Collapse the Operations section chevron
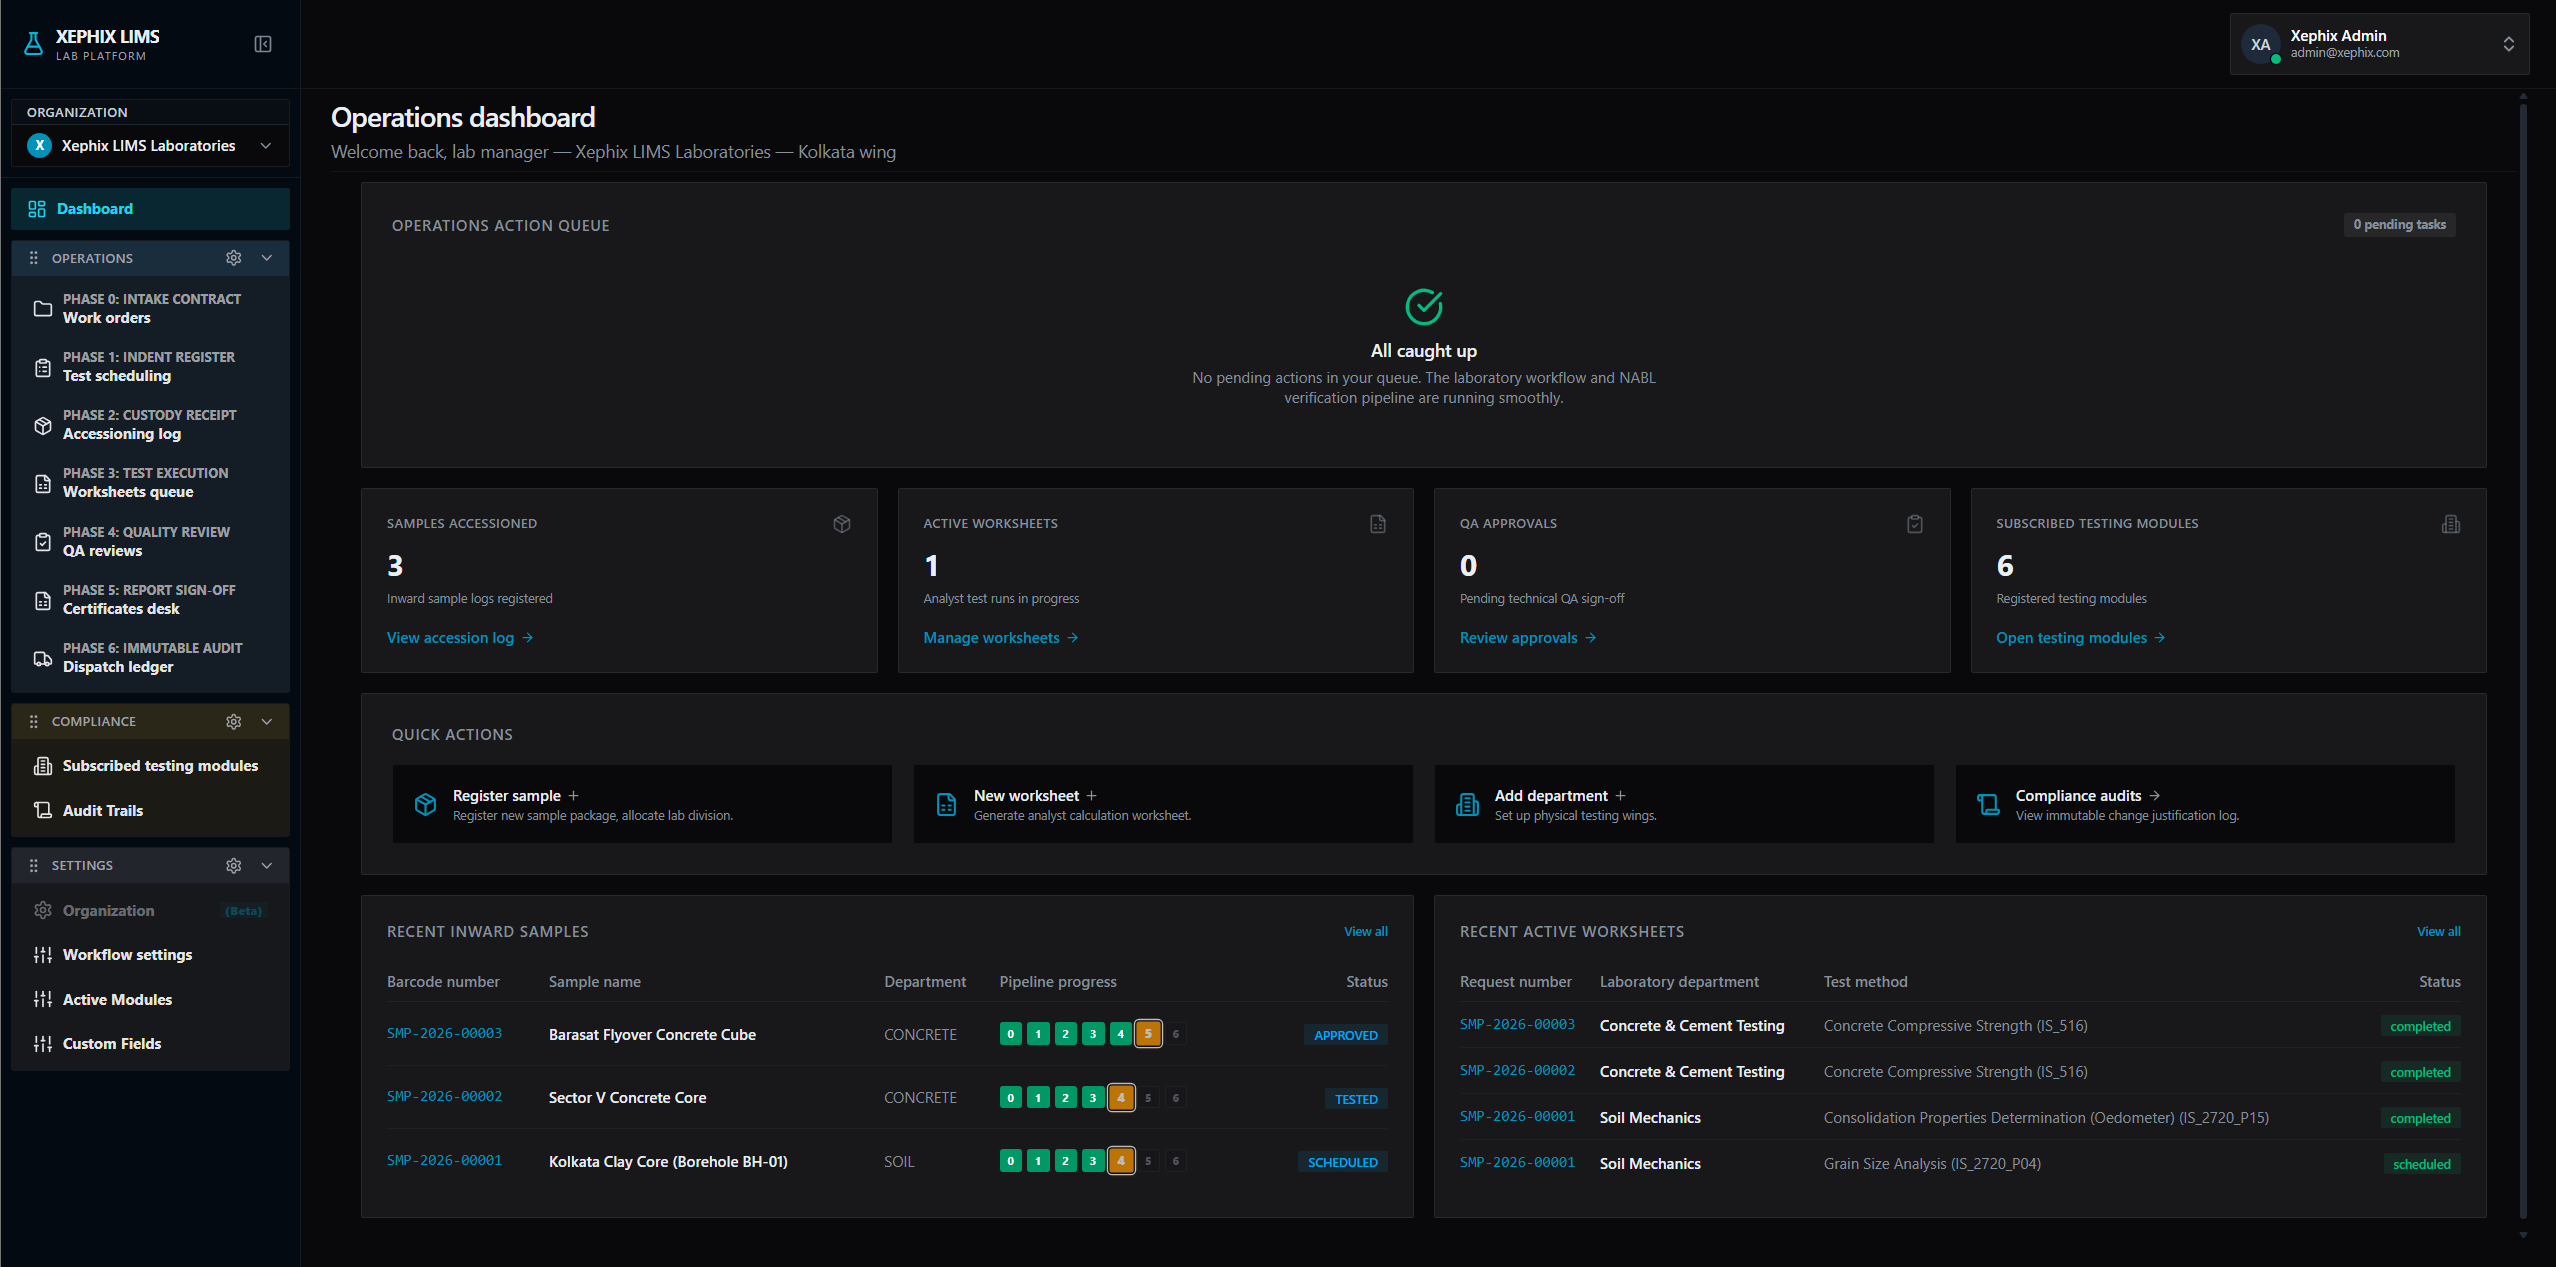The image size is (2556, 1267). (267, 258)
